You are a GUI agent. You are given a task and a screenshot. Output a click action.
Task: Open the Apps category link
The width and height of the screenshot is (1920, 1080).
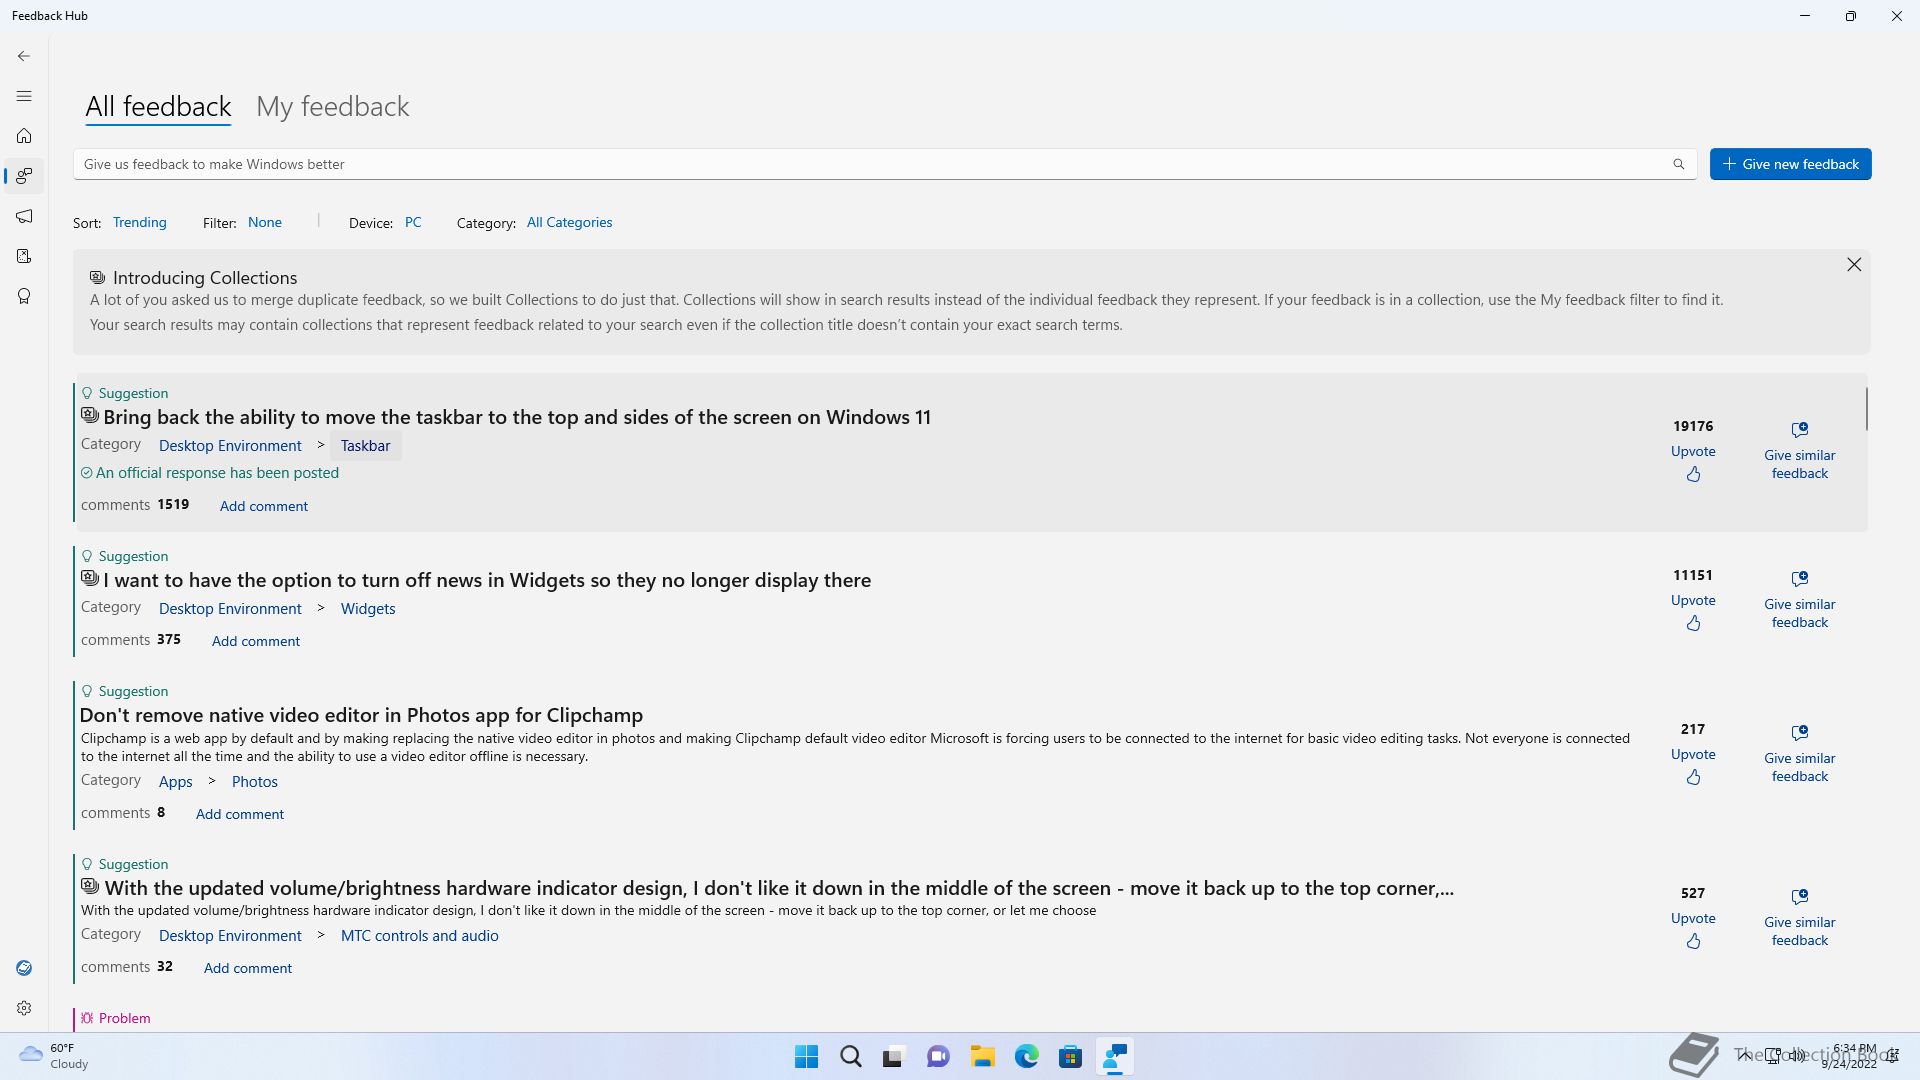click(175, 782)
